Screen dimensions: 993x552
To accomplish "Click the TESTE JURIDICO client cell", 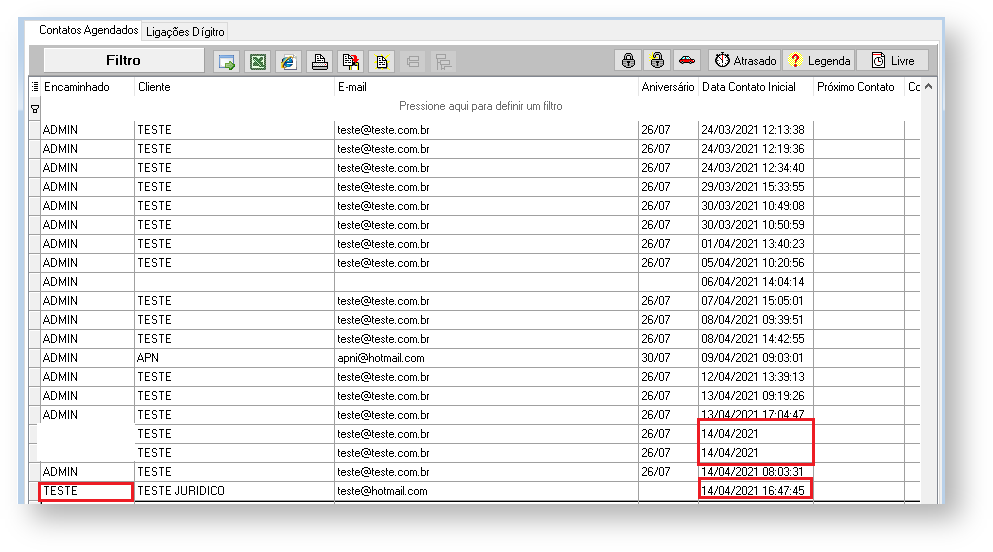I will (234, 491).
